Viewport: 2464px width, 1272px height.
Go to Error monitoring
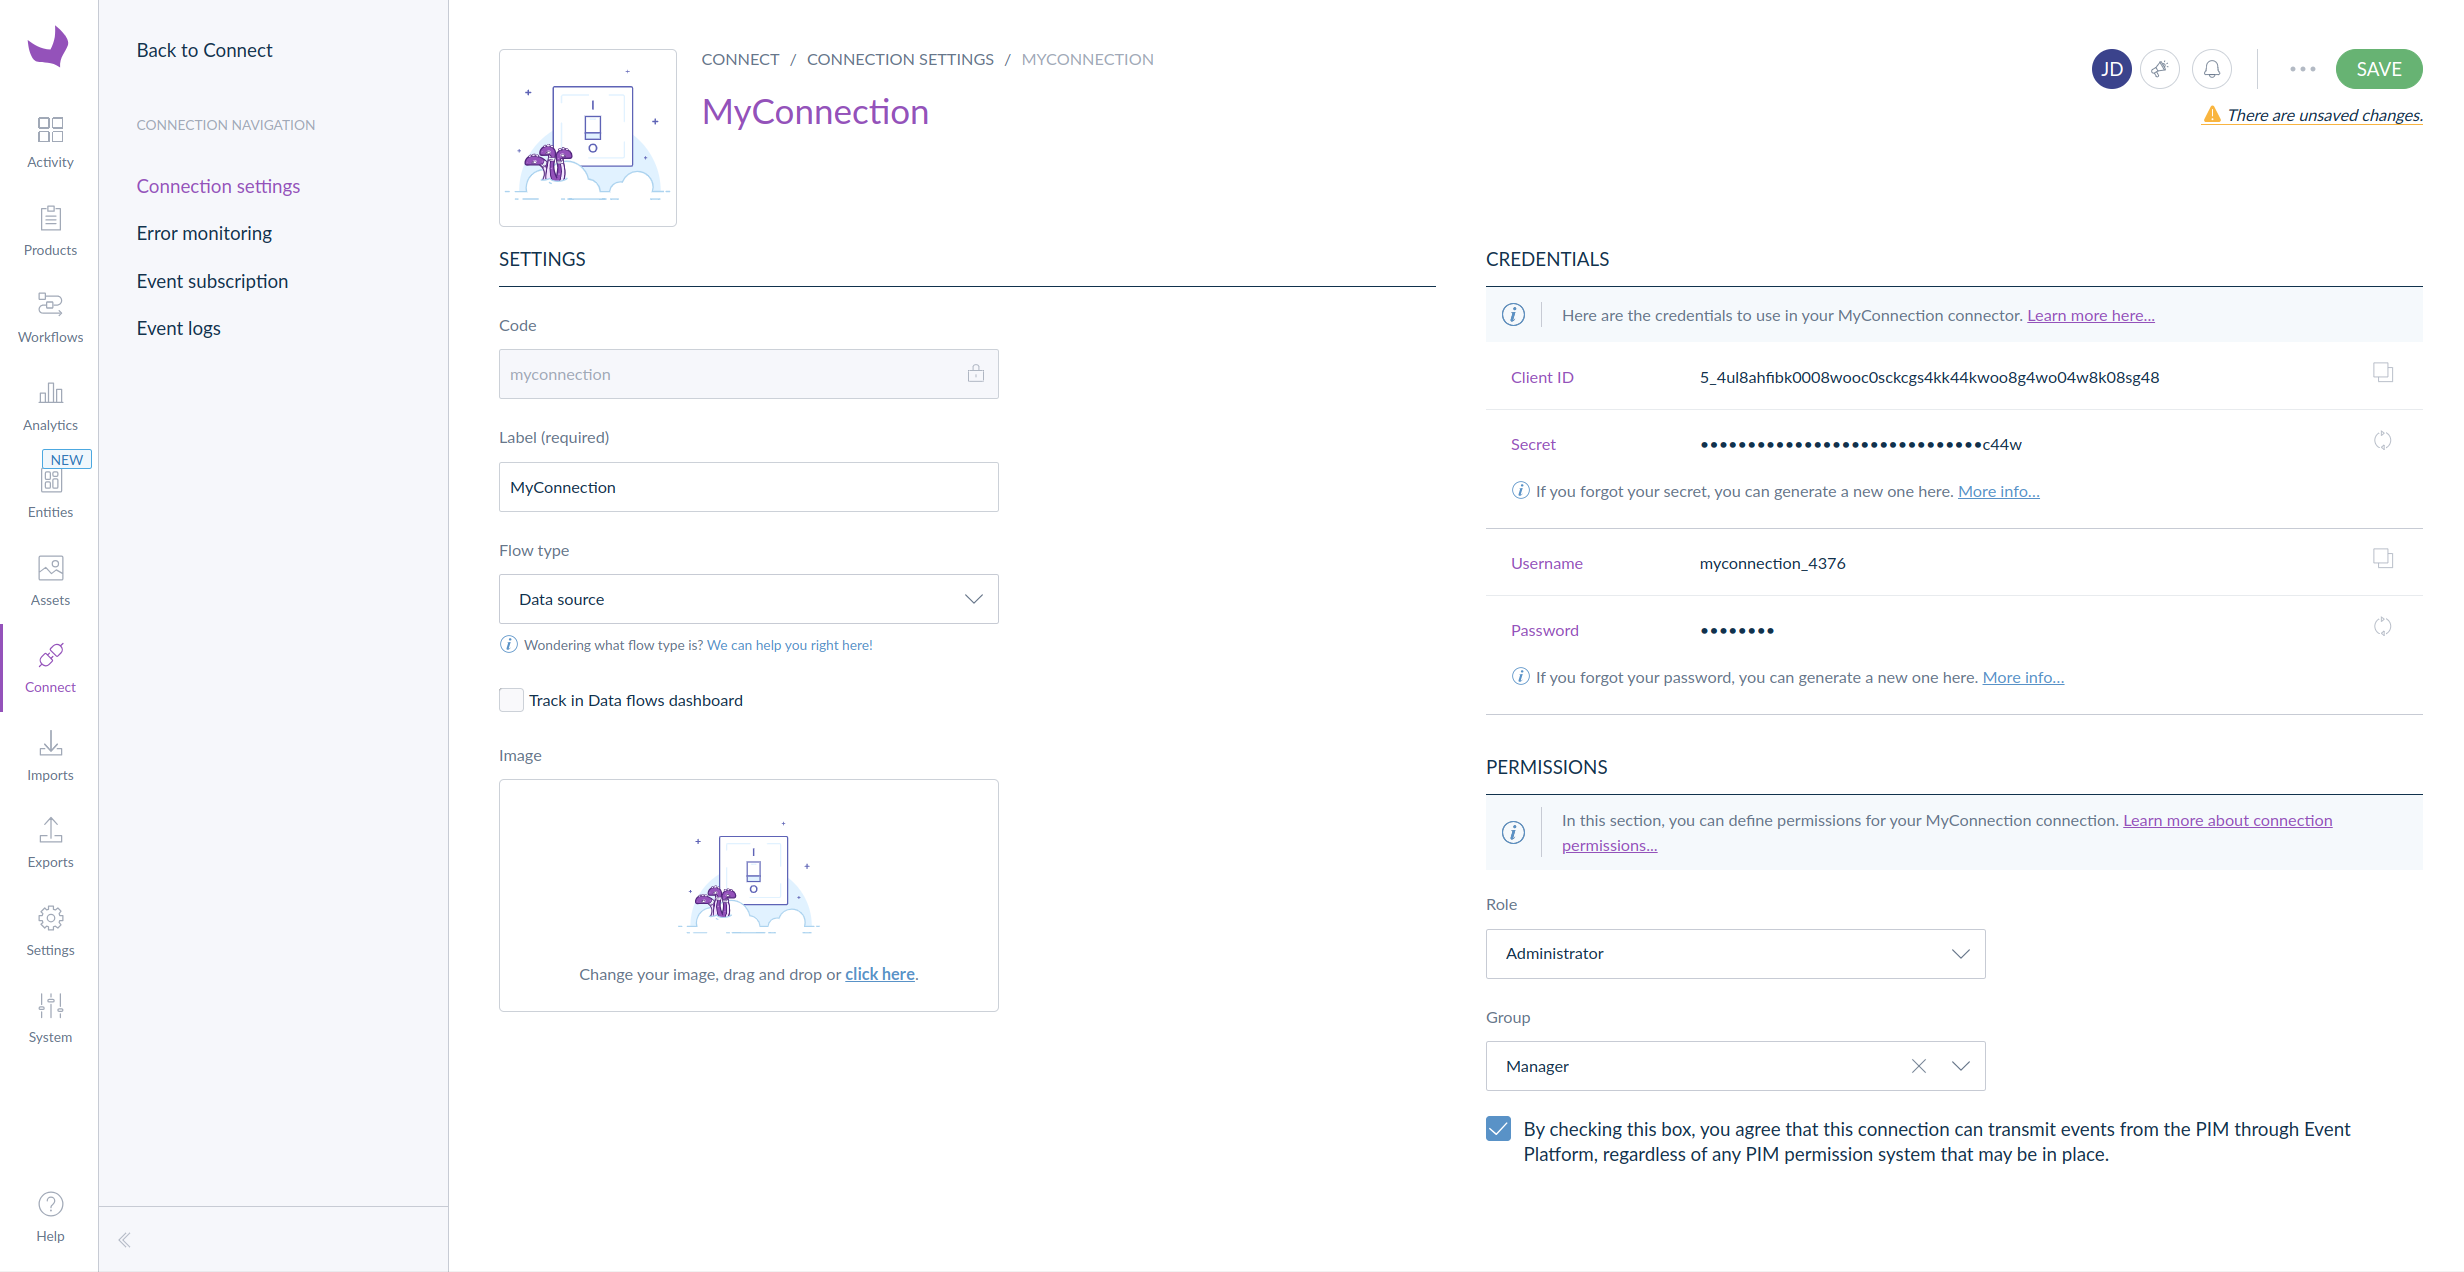pyautogui.click(x=204, y=232)
